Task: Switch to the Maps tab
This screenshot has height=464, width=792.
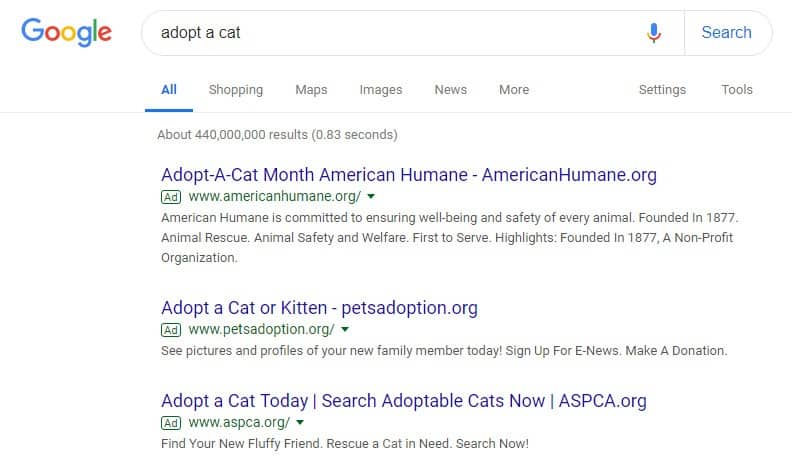Action: 311,90
